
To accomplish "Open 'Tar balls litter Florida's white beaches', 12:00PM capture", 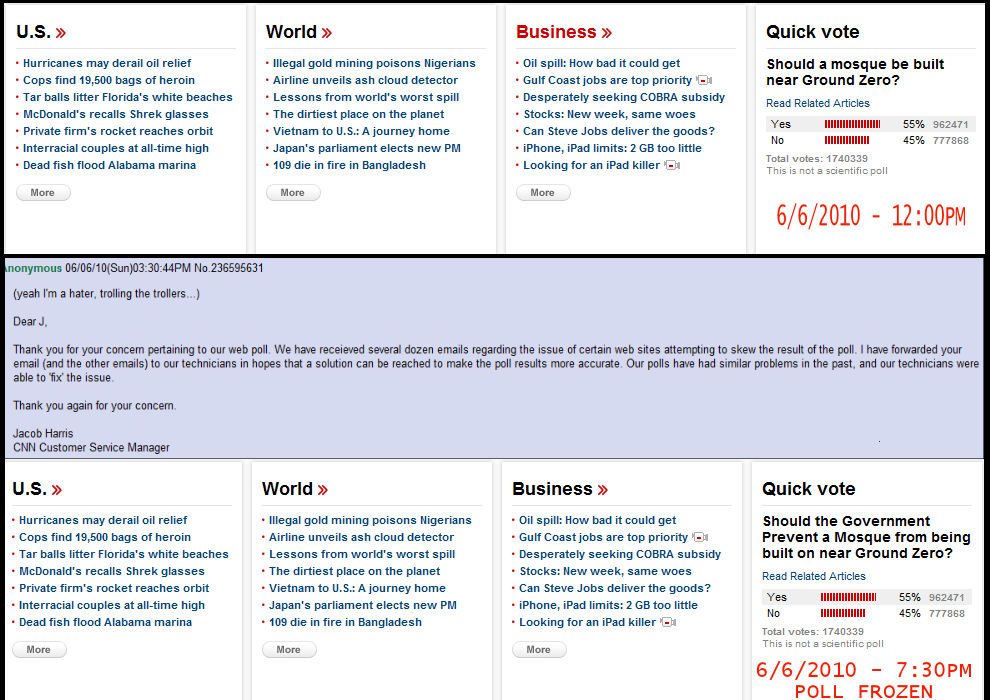I will click(128, 97).
